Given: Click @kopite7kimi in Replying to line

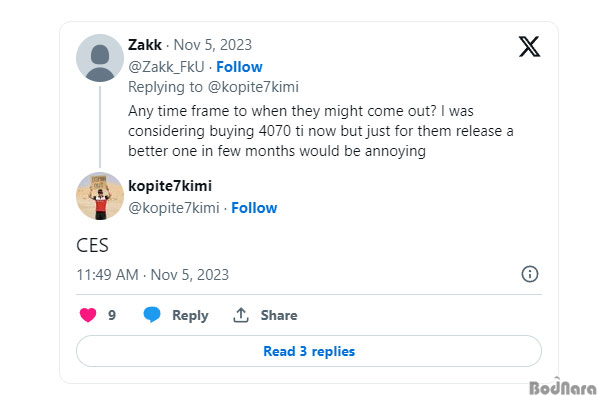Looking at the screenshot, I should coord(253,87).
